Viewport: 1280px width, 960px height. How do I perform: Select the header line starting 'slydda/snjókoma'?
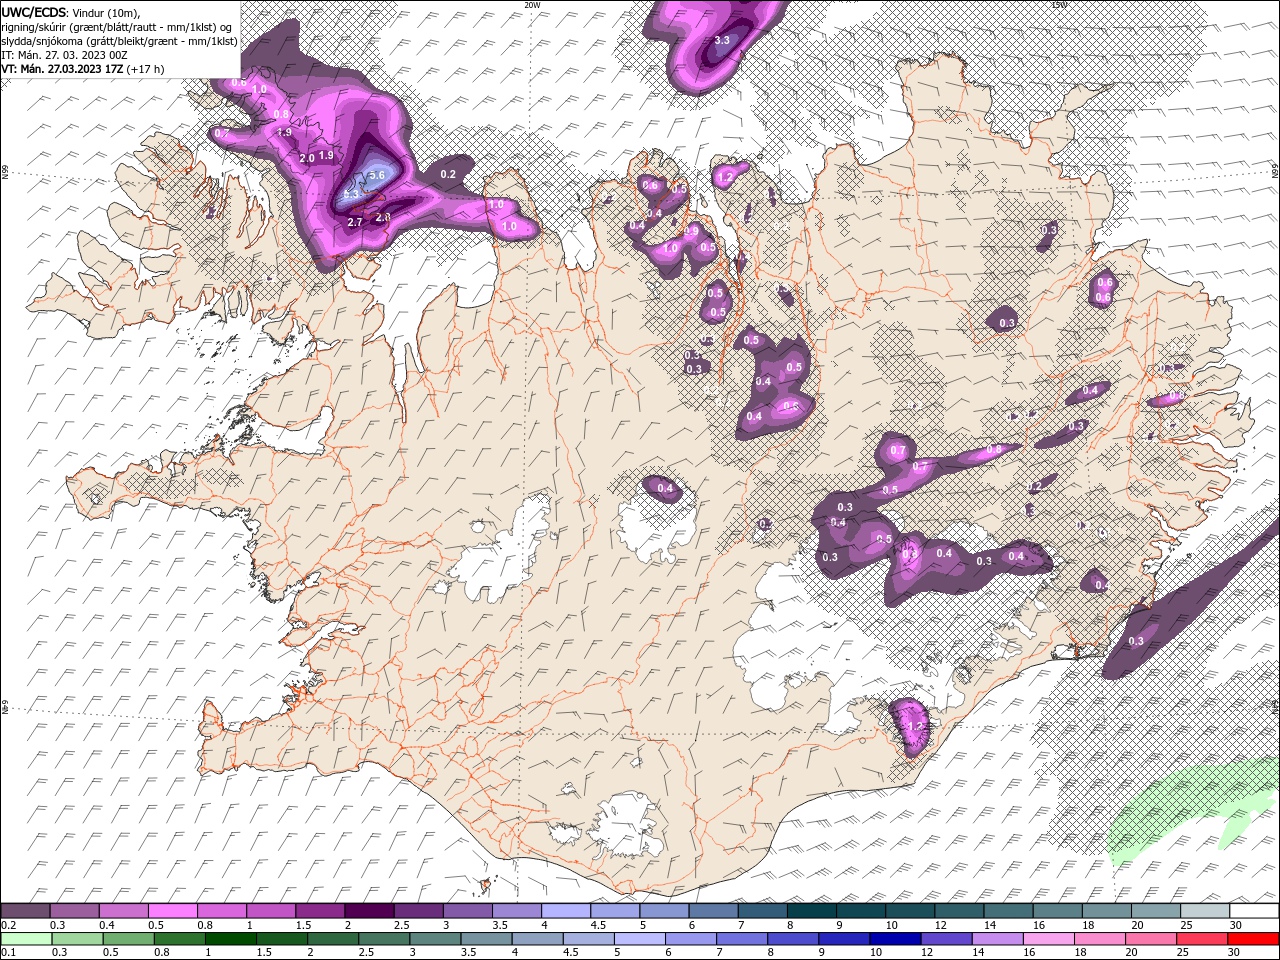point(119,41)
